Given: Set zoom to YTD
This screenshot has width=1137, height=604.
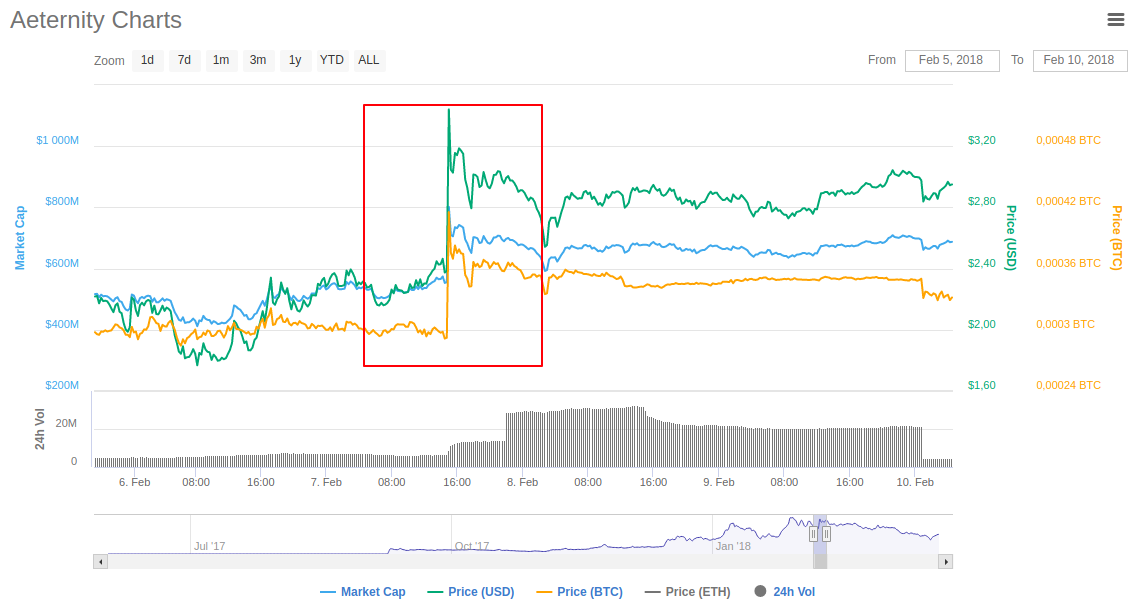Looking at the screenshot, I should click(x=332, y=60).
